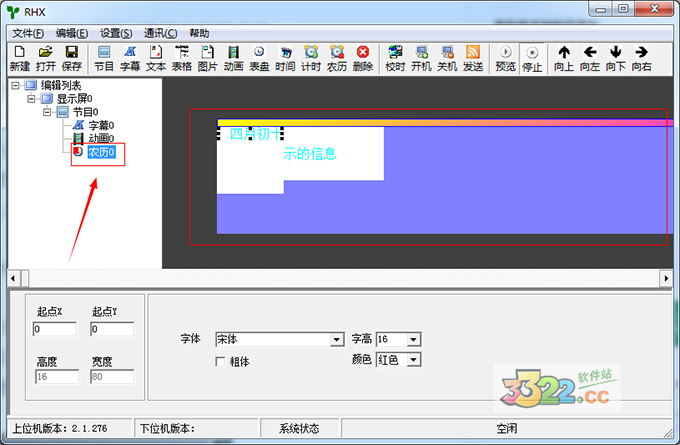Insert a 时间 time item

[285, 58]
